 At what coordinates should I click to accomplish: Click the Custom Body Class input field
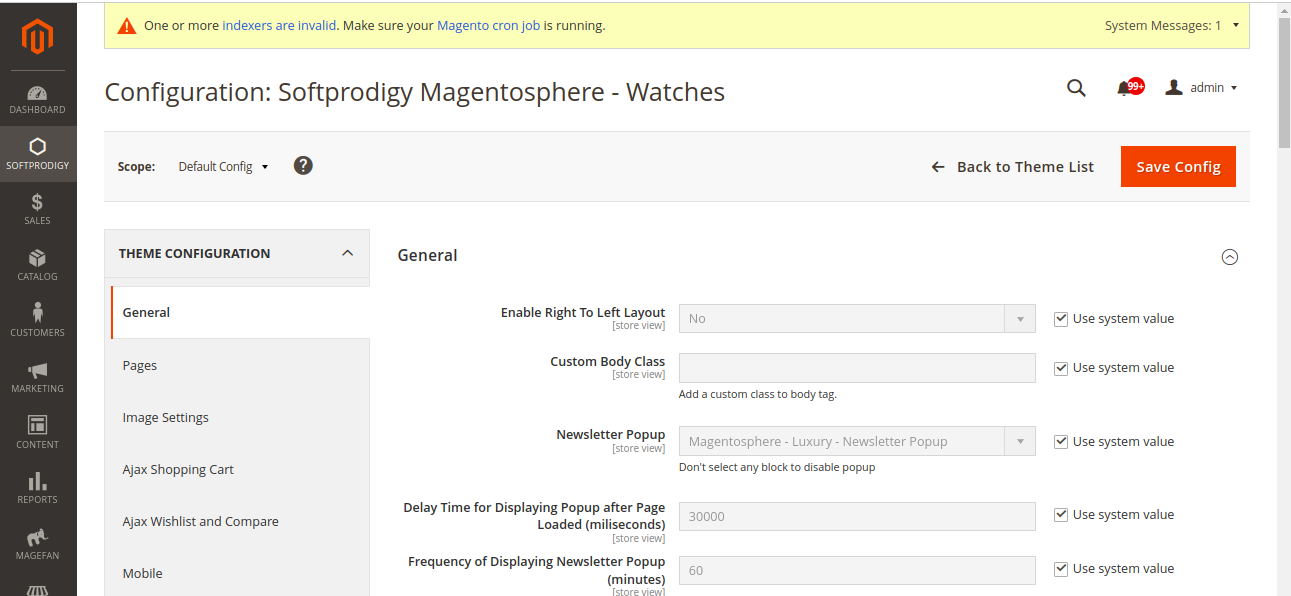click(x=857, y=368)
